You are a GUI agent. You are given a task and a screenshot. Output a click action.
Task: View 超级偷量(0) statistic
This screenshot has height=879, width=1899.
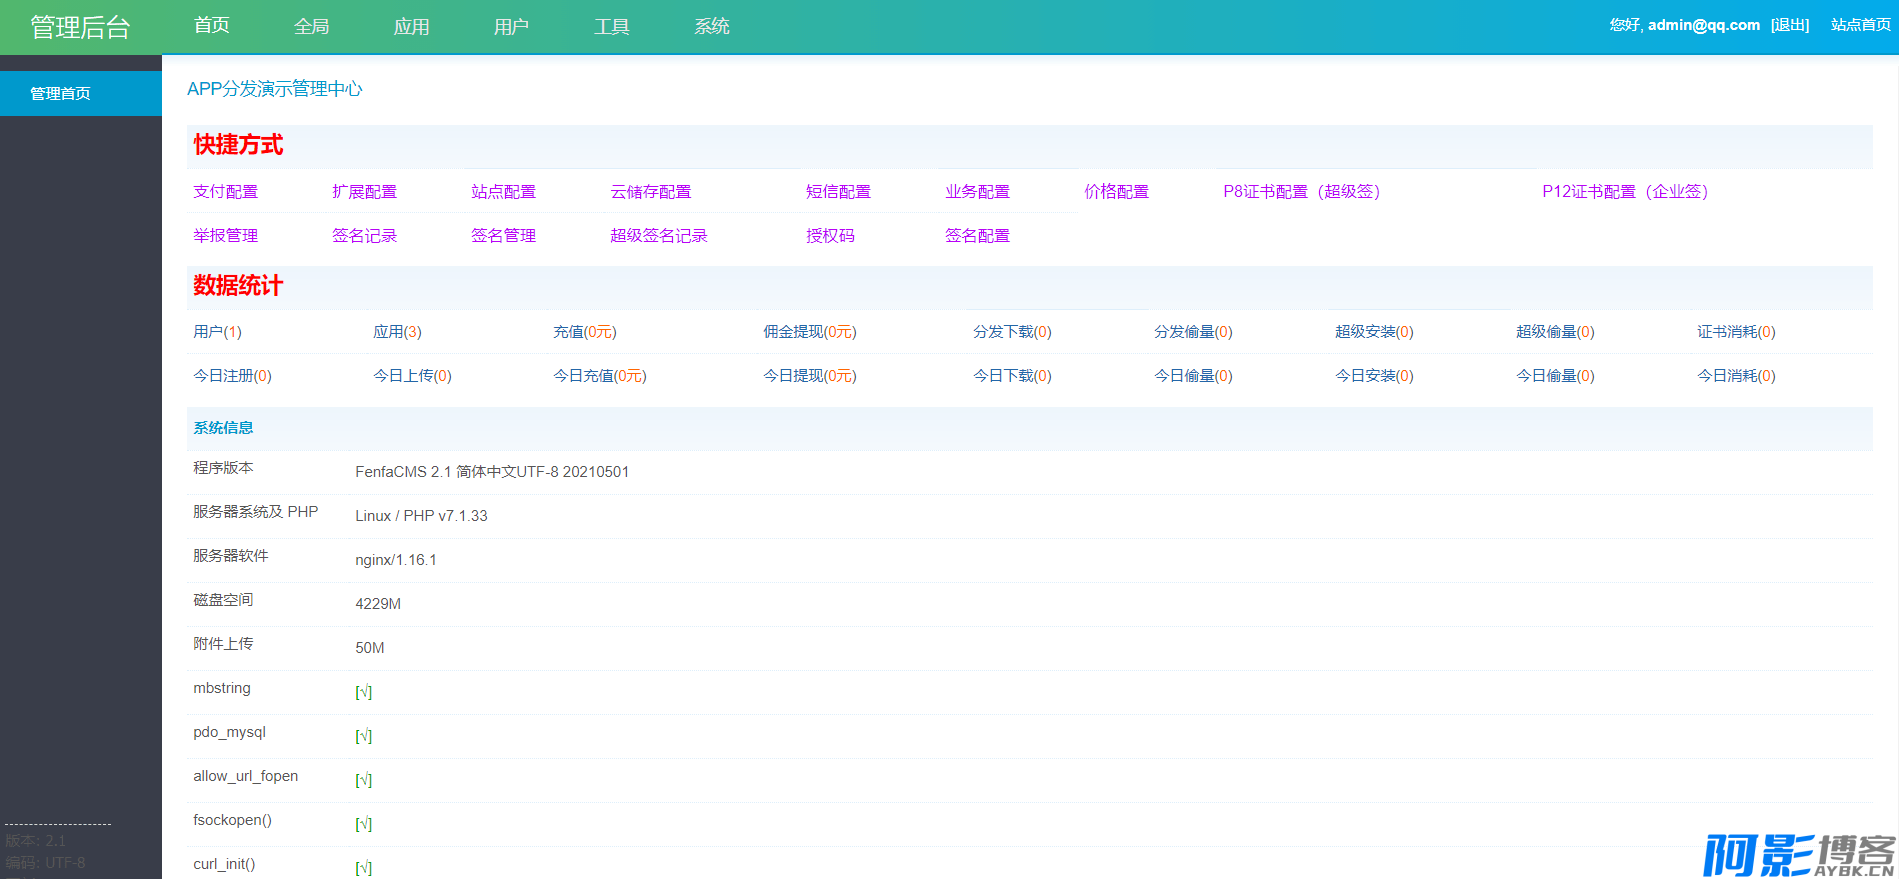pos(1556,332)
